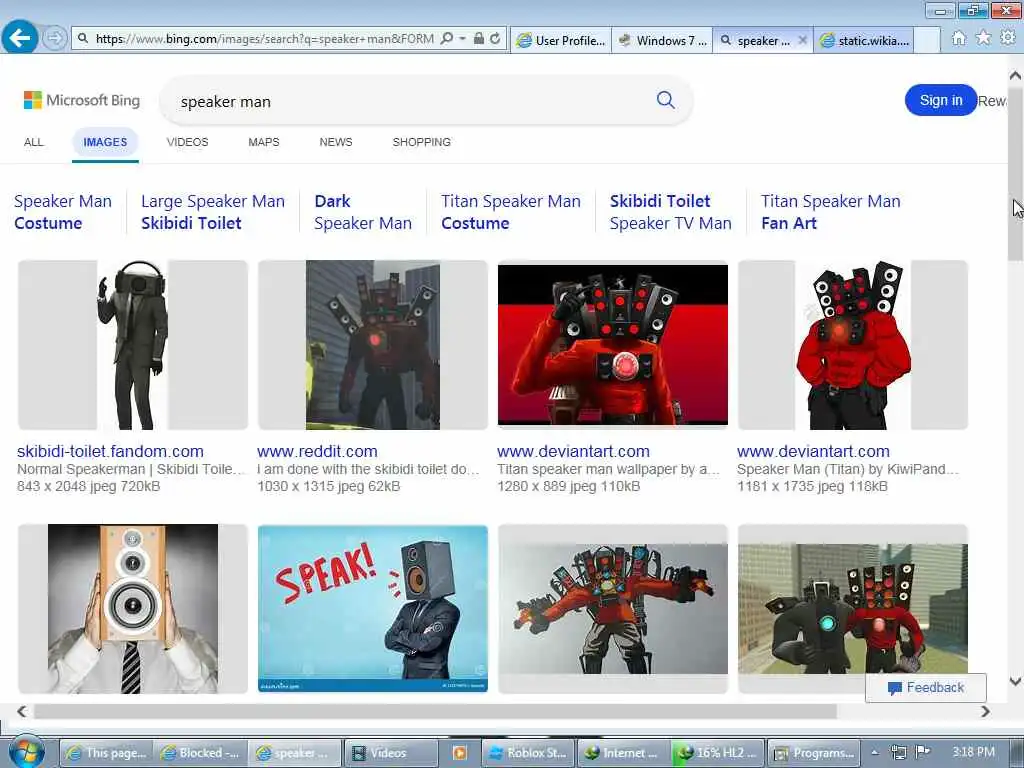Click the address bar search magnifier icon
The image size is (1024, 768).
pos(447,39)
